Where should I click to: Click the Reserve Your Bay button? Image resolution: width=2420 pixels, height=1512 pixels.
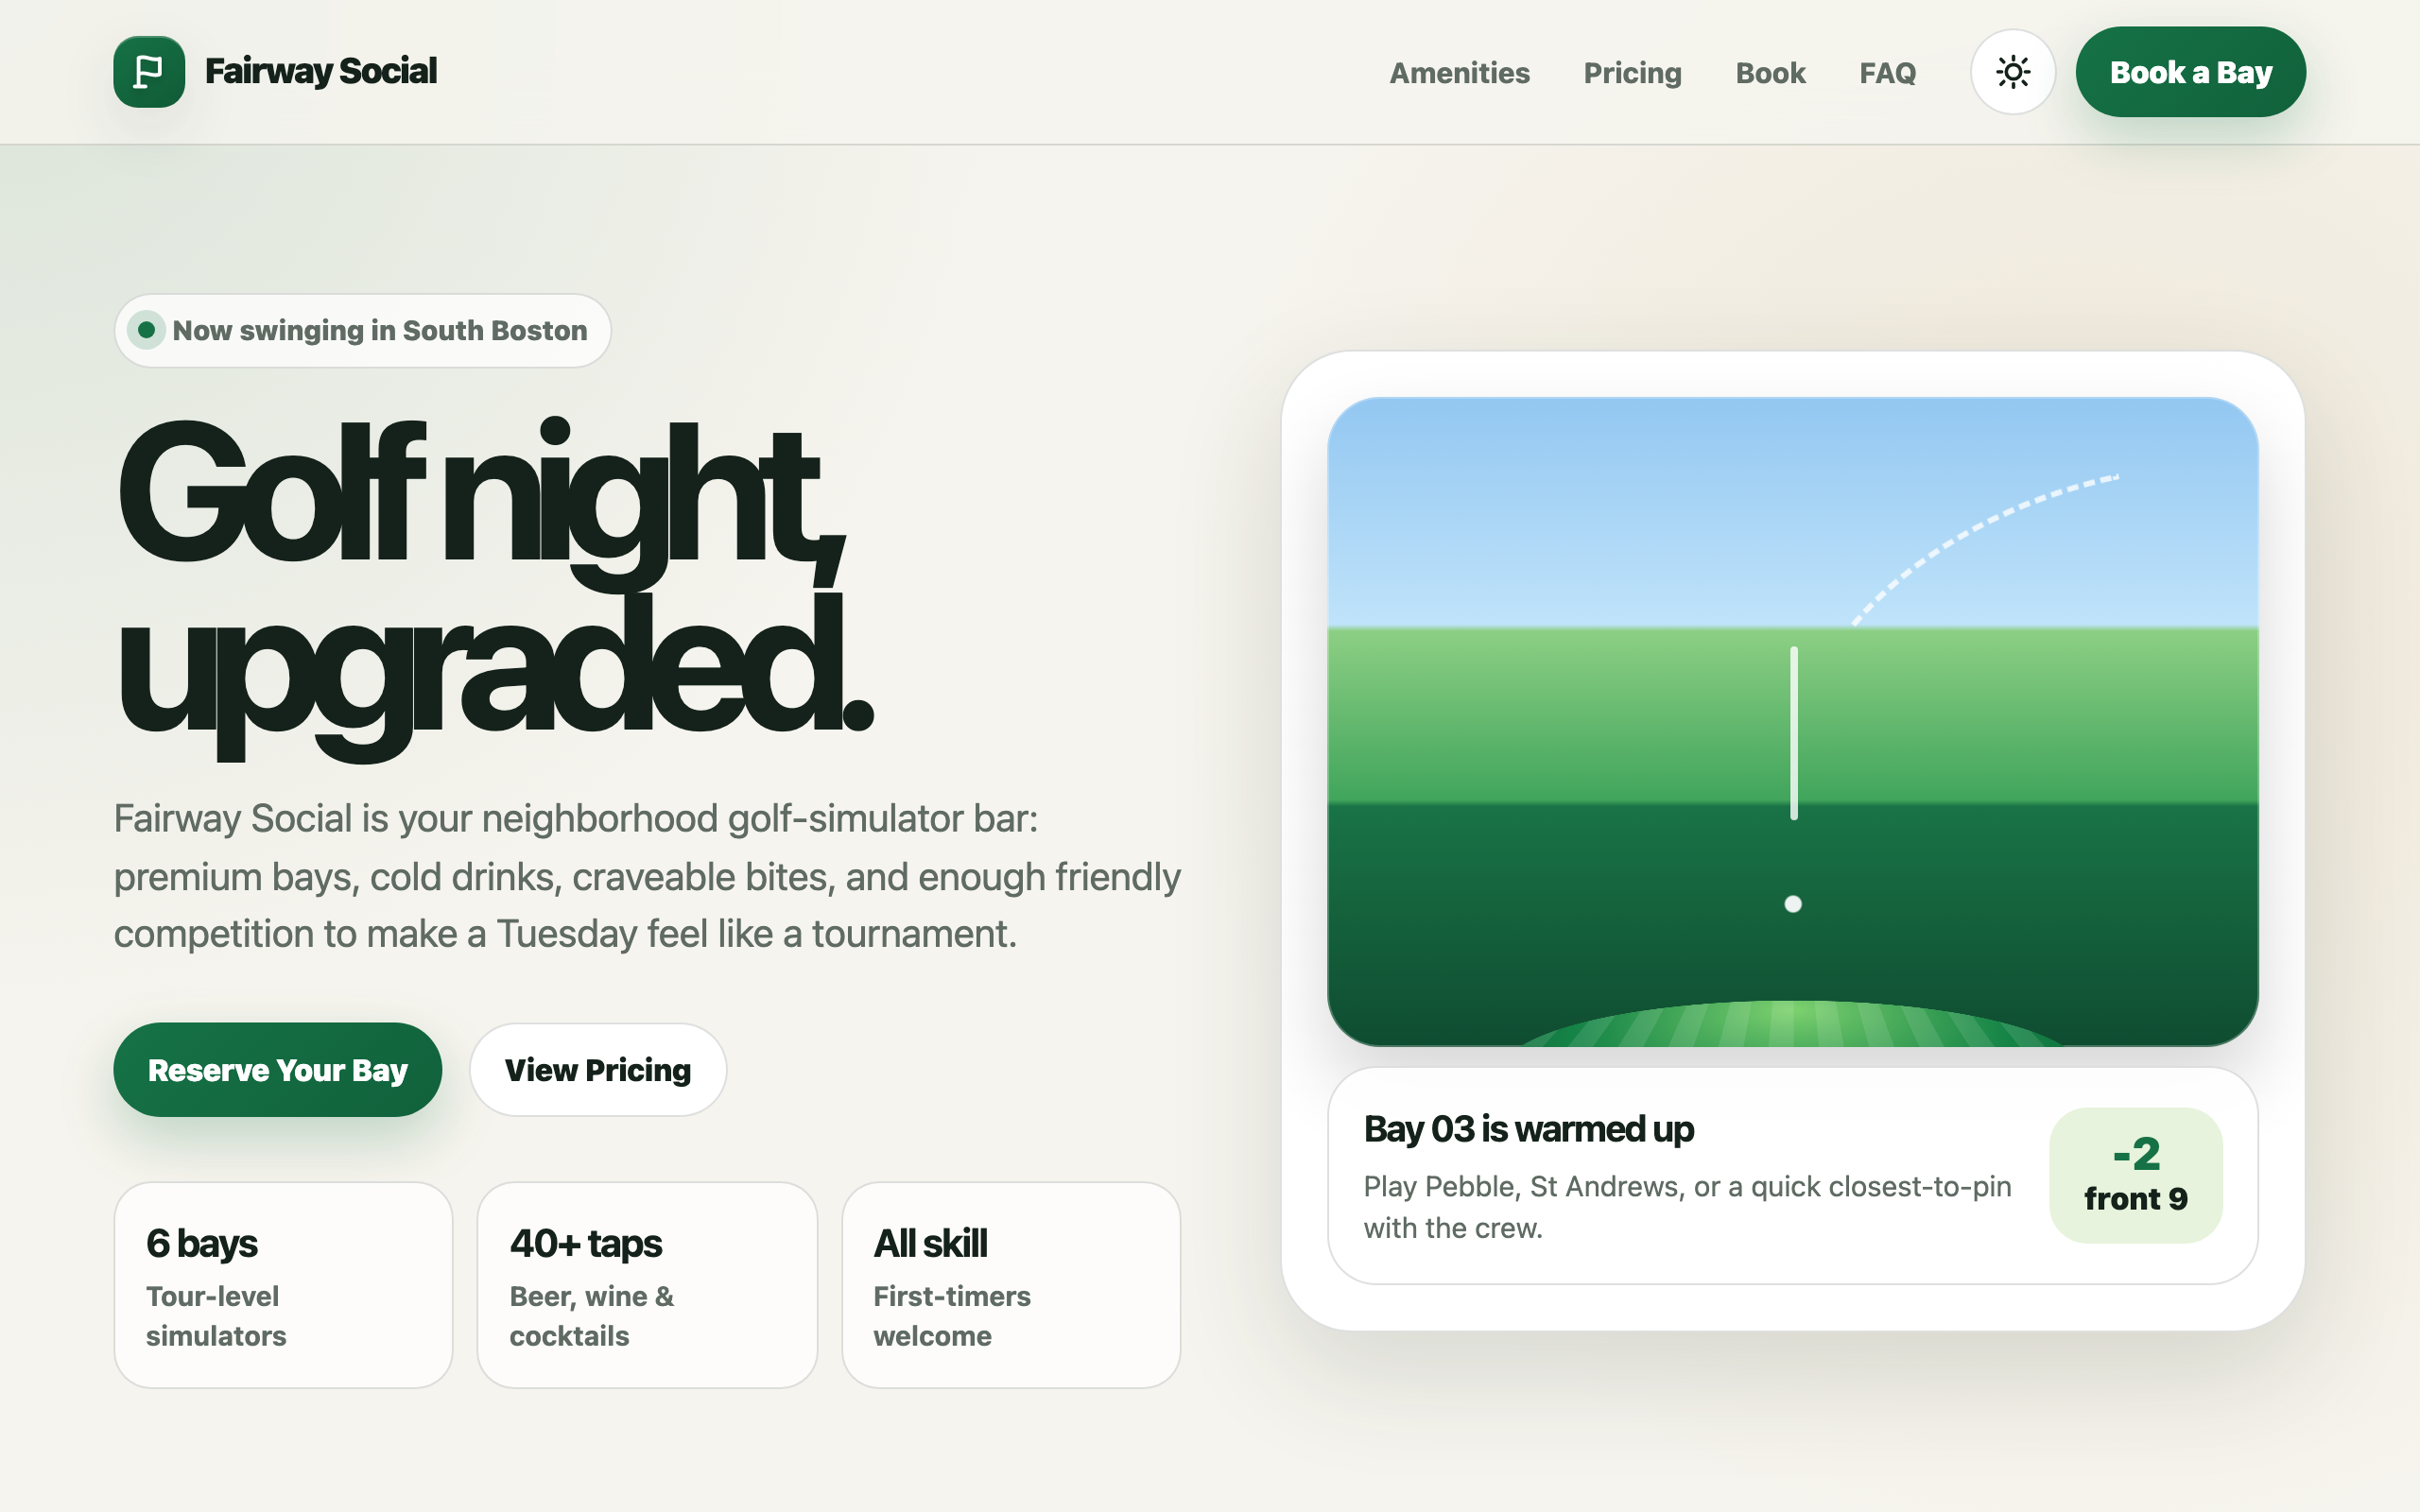click(x=277, y=1069)
